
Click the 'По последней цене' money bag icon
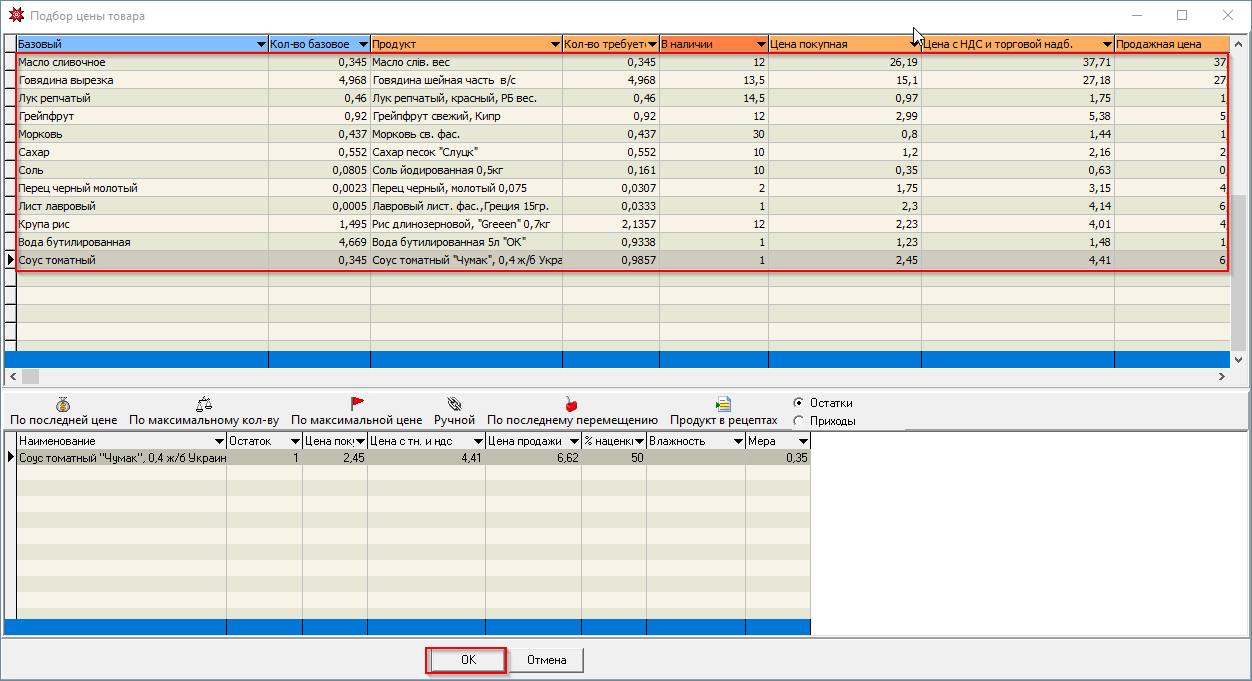point(63,404)
